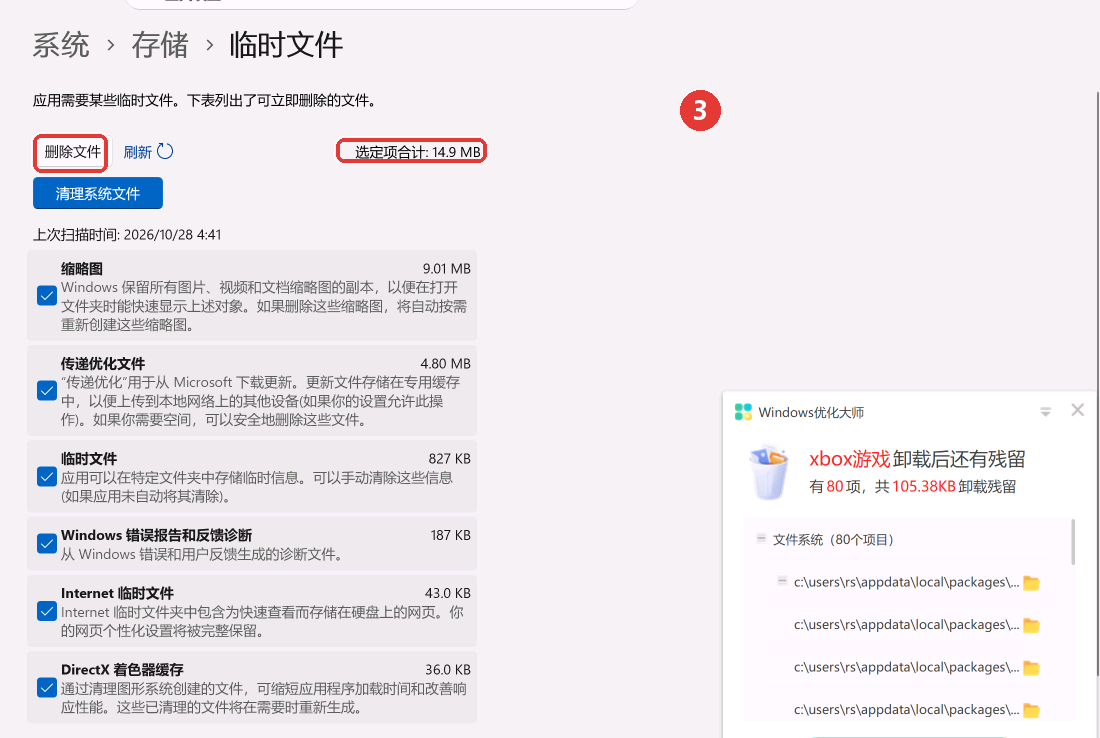
Task: Click the recycle bin icon in popup
Action: click(x=769, y=471)
